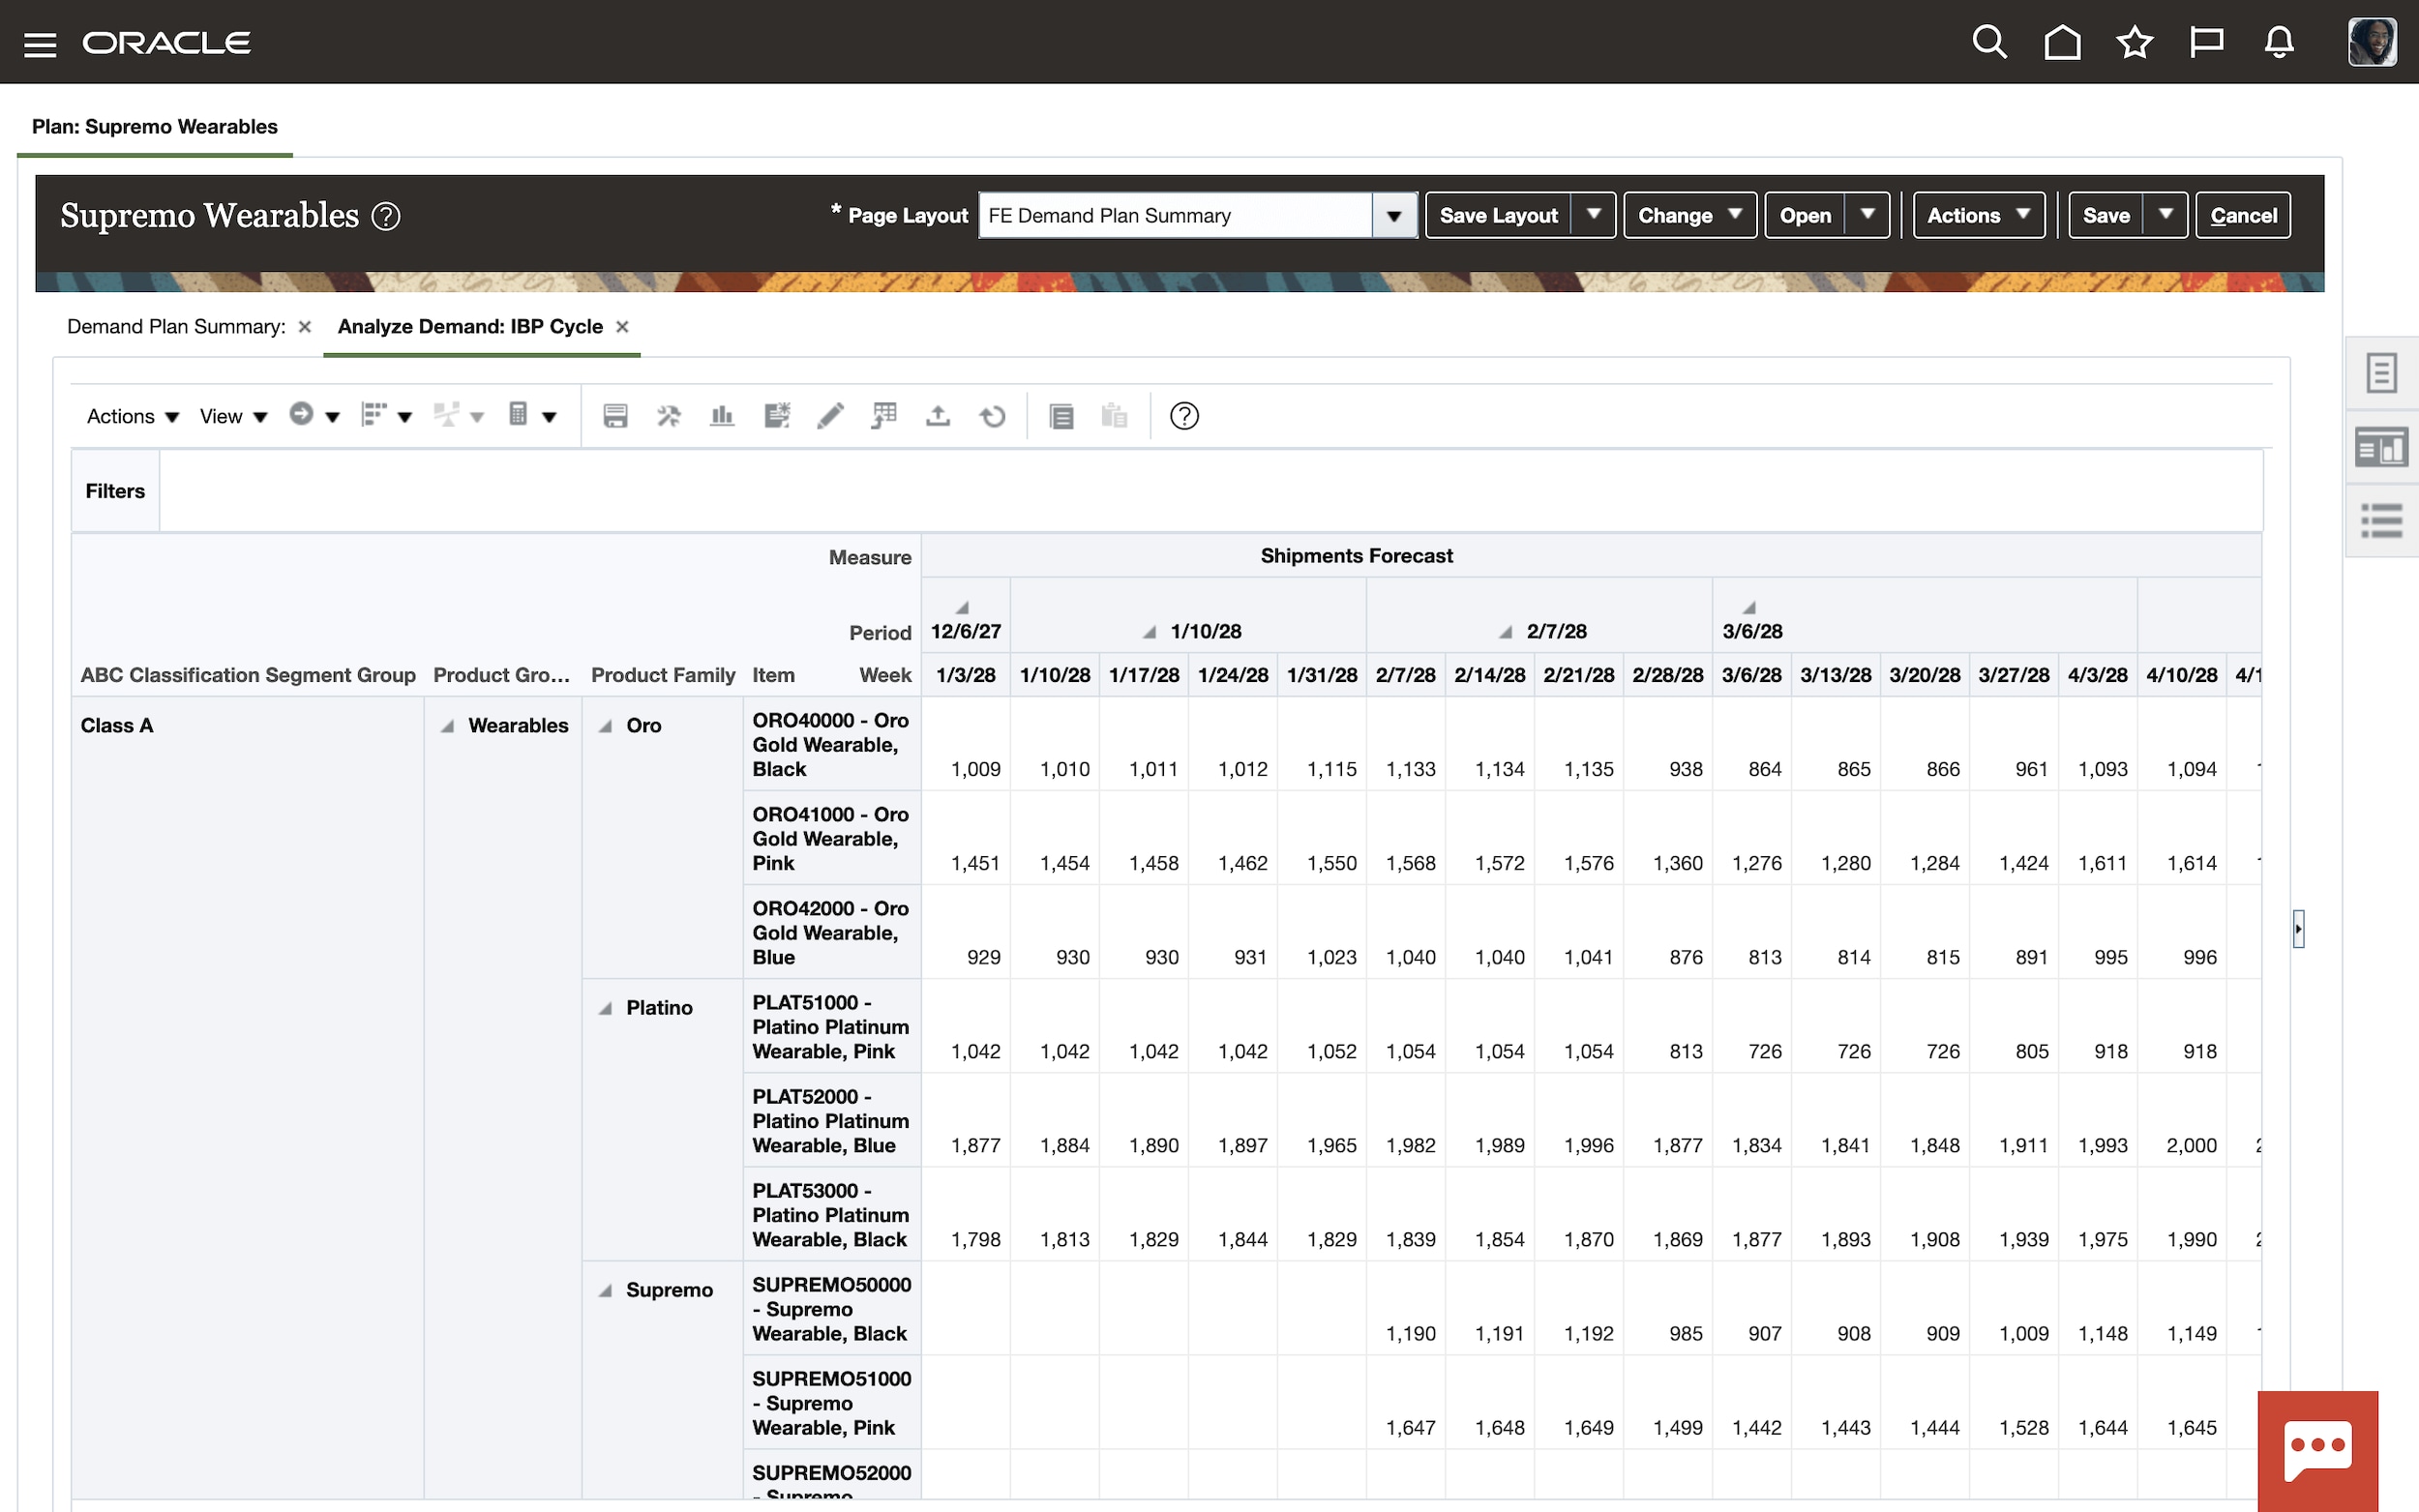Click the pivot table layout icon
This screenshot has height=1512, width=2419.
tap(884, 415)
